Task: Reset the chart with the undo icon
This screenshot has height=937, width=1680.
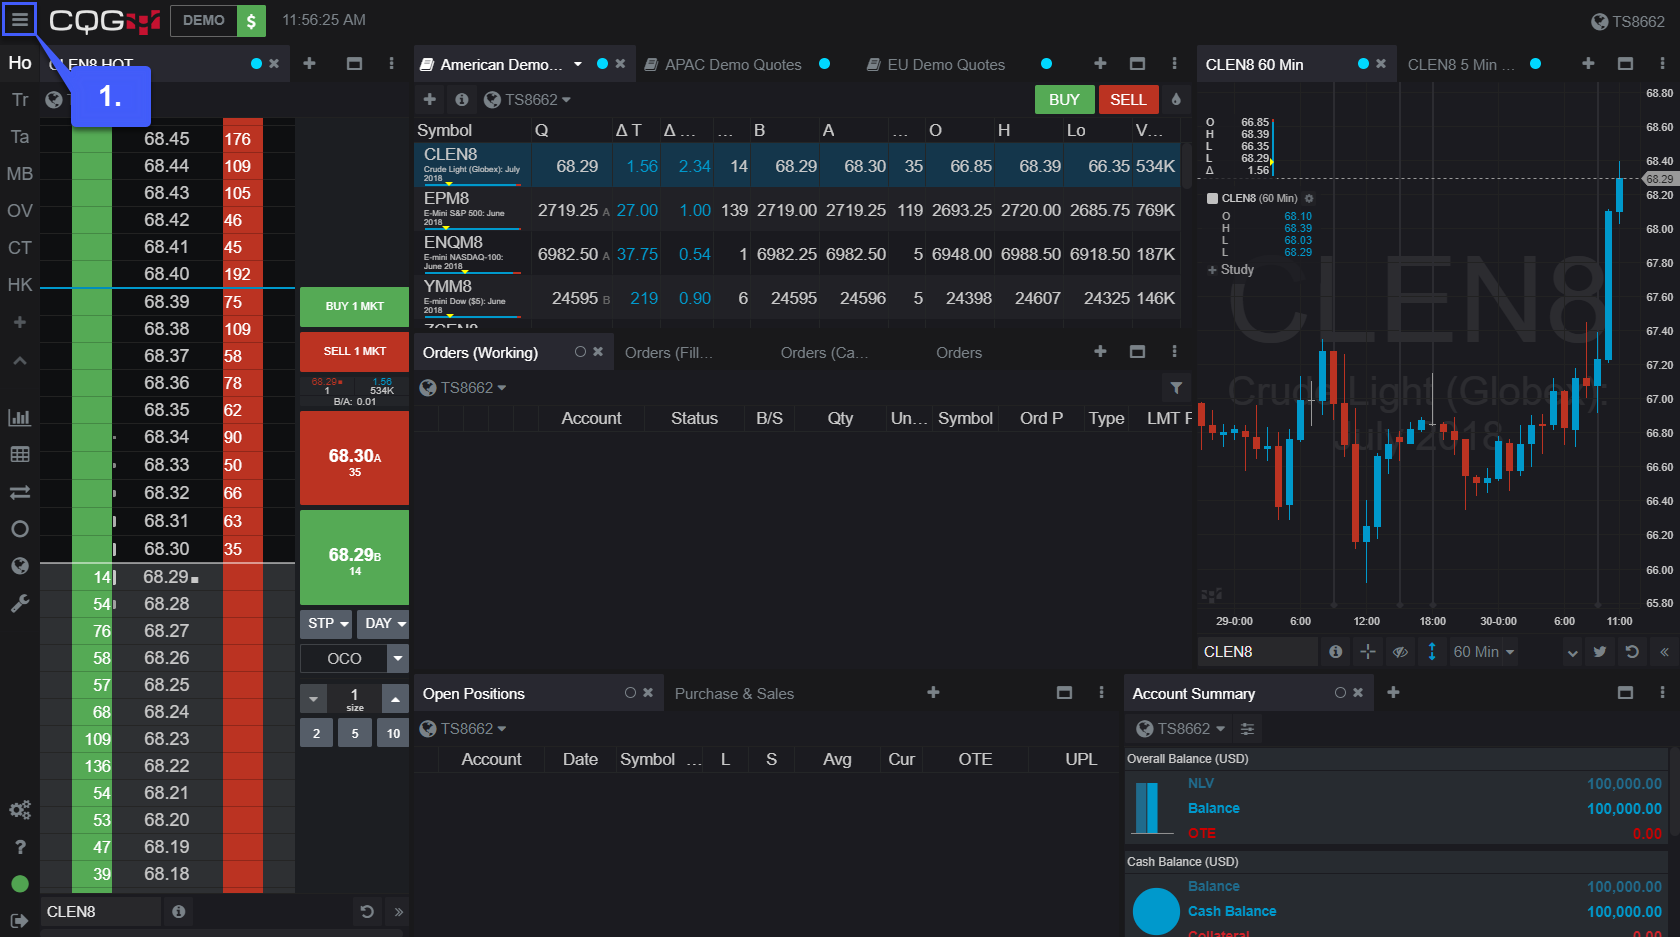Action: [x=1632, y=651]
